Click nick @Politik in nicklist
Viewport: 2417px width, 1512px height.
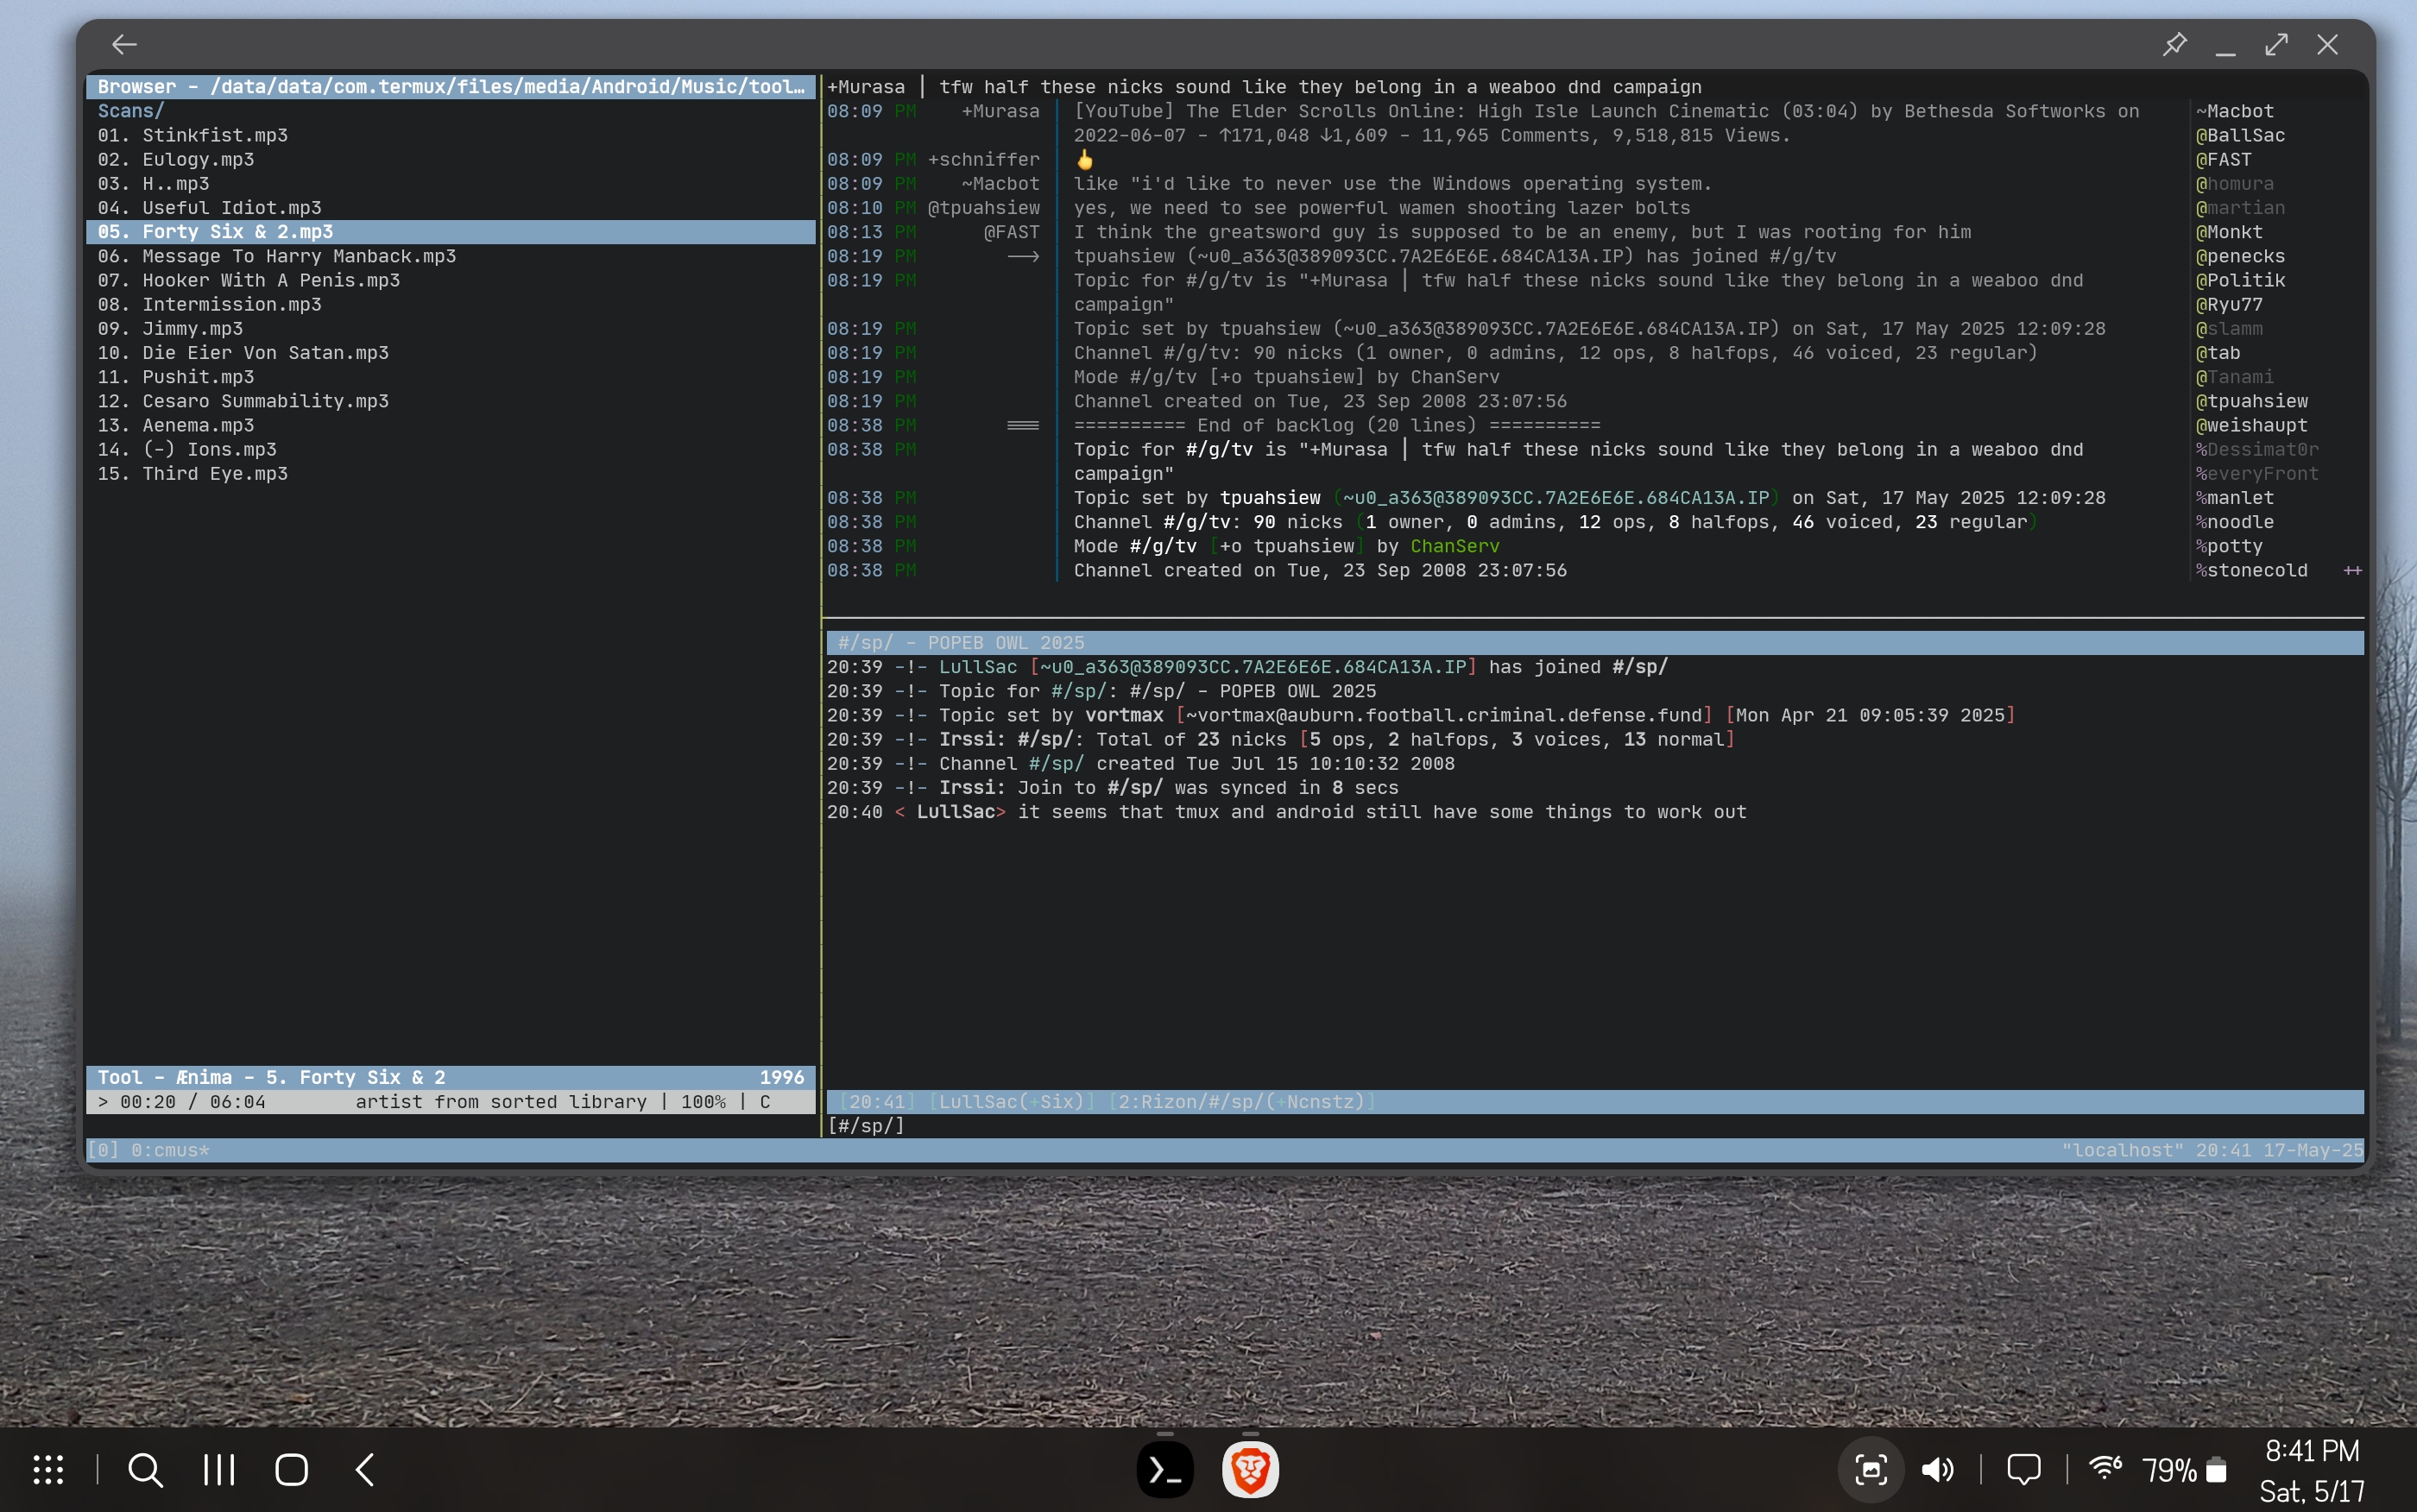[2240, 280]
